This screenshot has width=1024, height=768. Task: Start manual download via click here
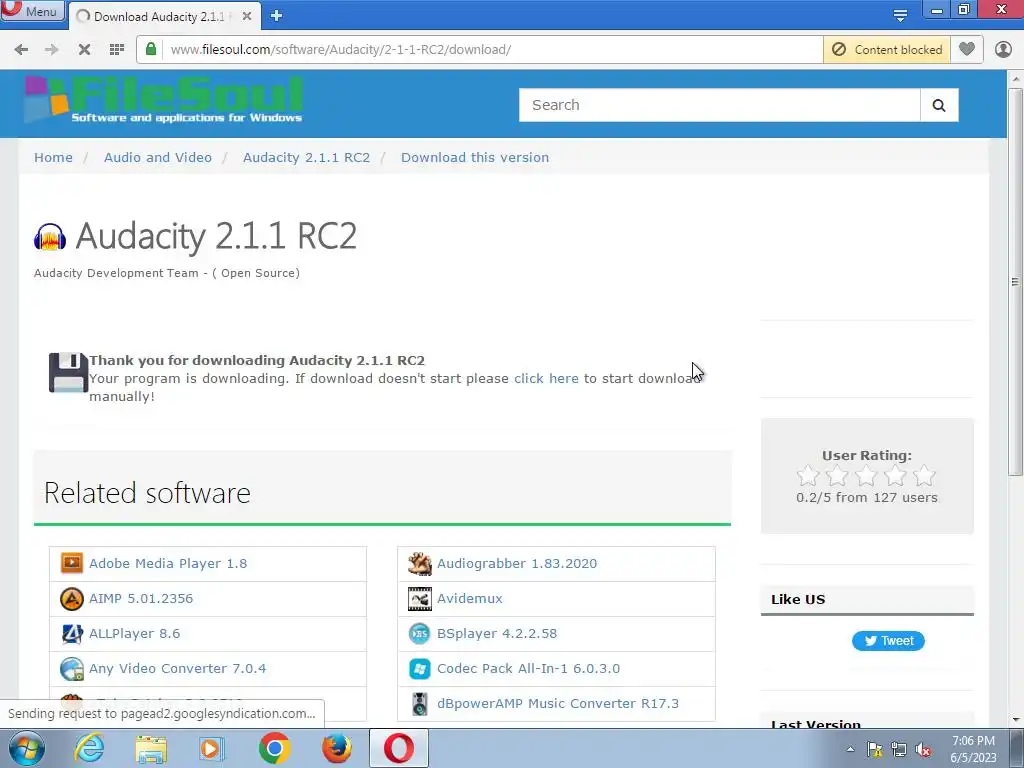[x=546, y=379]
